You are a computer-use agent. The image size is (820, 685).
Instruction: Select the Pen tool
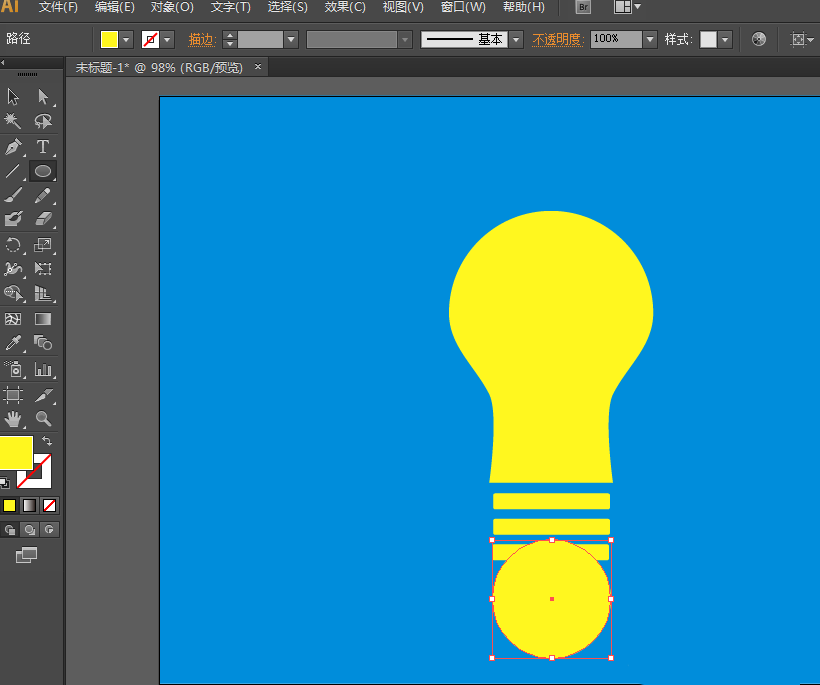(x=13, y=147)
